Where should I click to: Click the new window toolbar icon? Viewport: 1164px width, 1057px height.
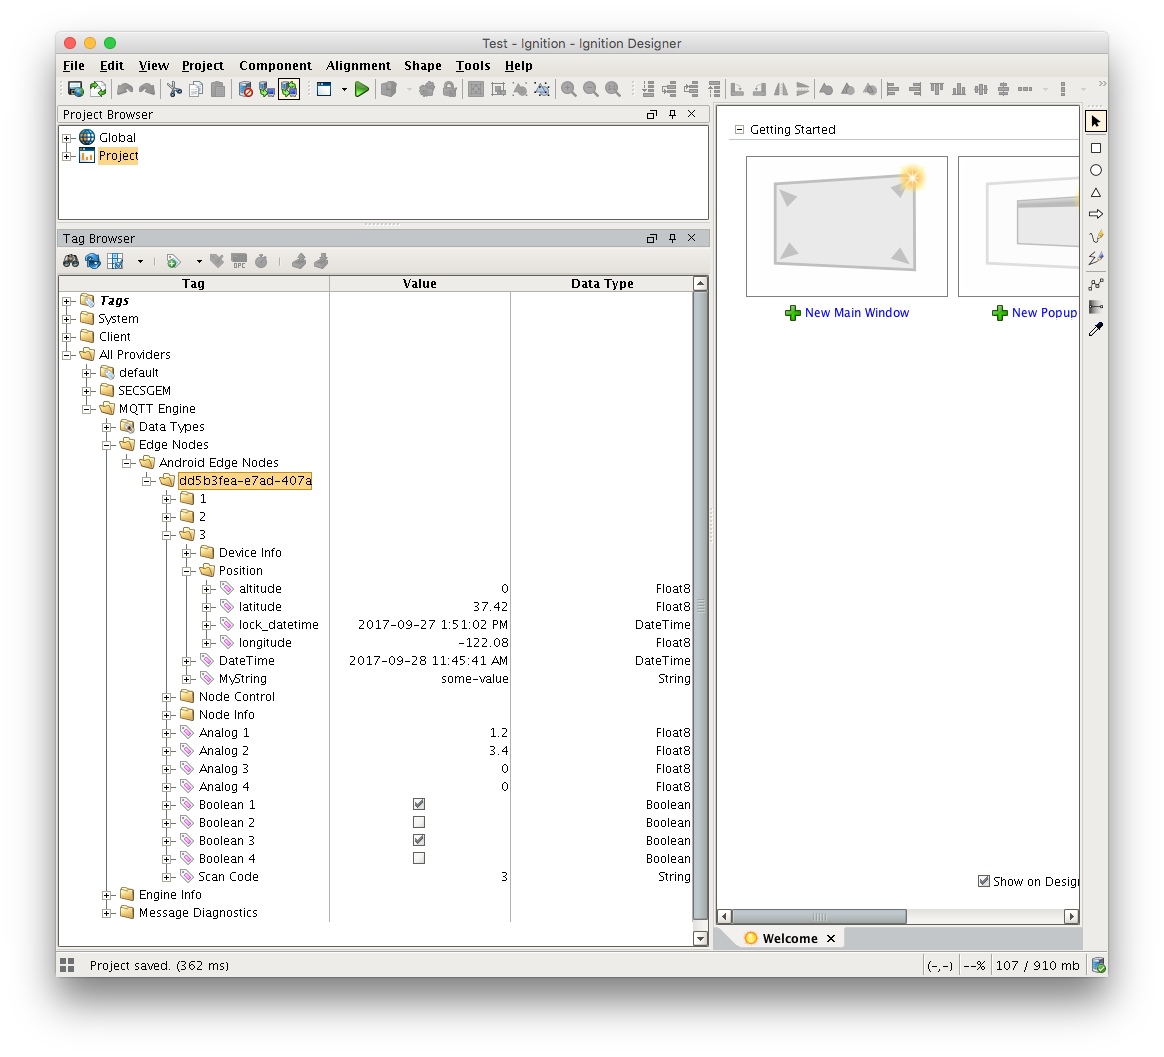(324, 89)
